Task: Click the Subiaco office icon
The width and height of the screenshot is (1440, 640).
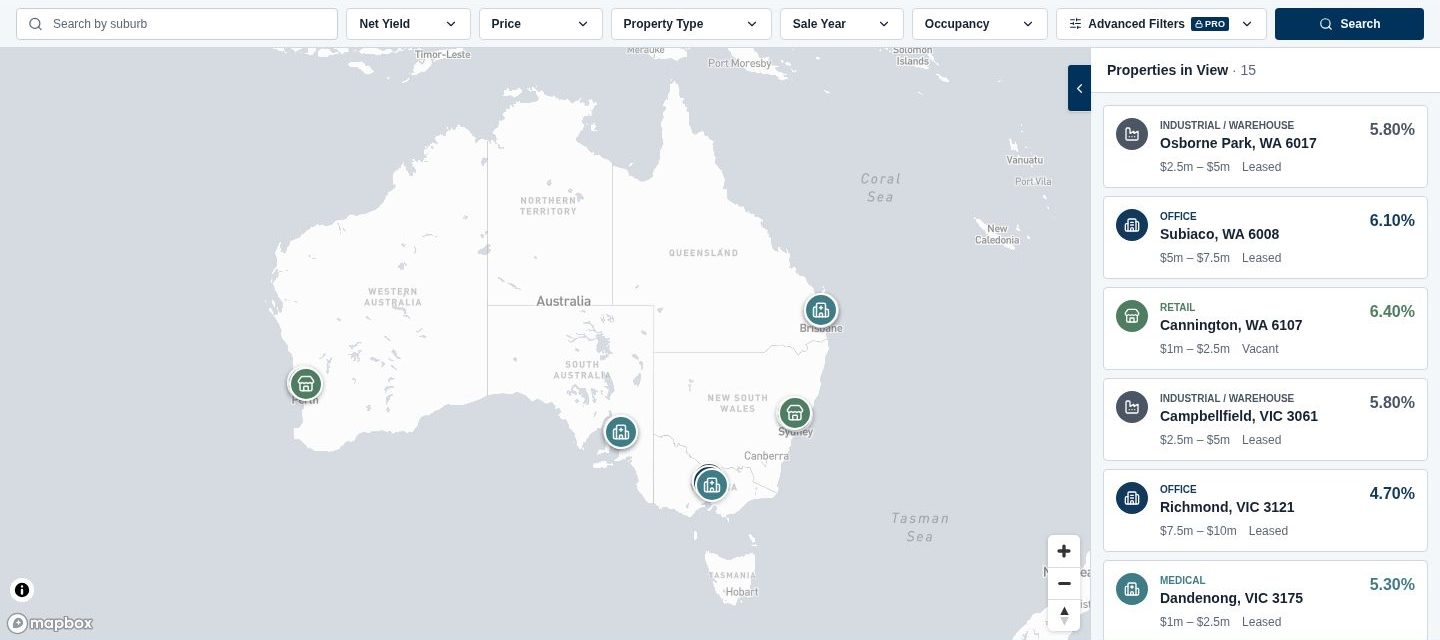Action: coord(1132,225)
